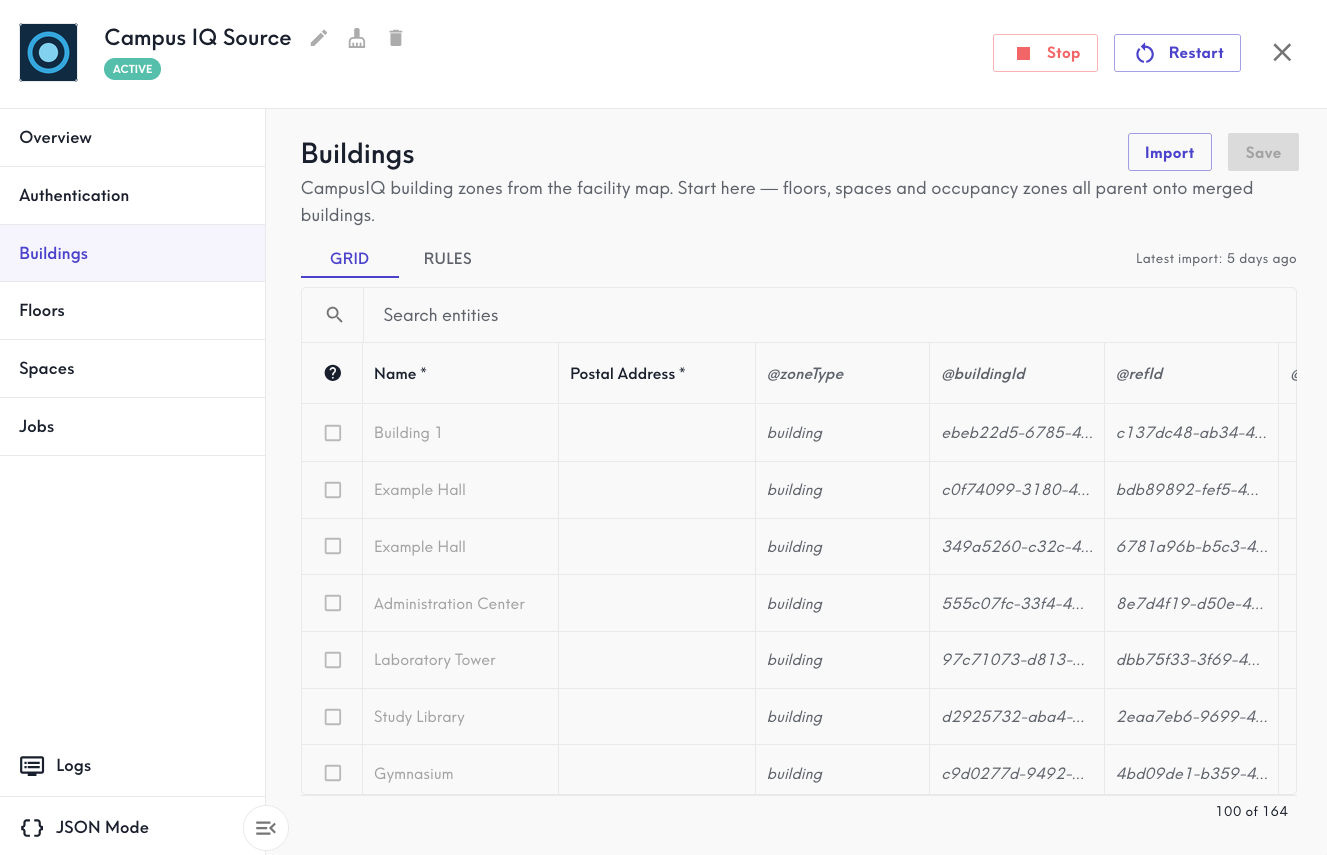Image resolution: width=1327 pixels, height=855 pixels.
Task: Click the Building 1 name cell
Action: pyautogui.click(x=460, y=433)
